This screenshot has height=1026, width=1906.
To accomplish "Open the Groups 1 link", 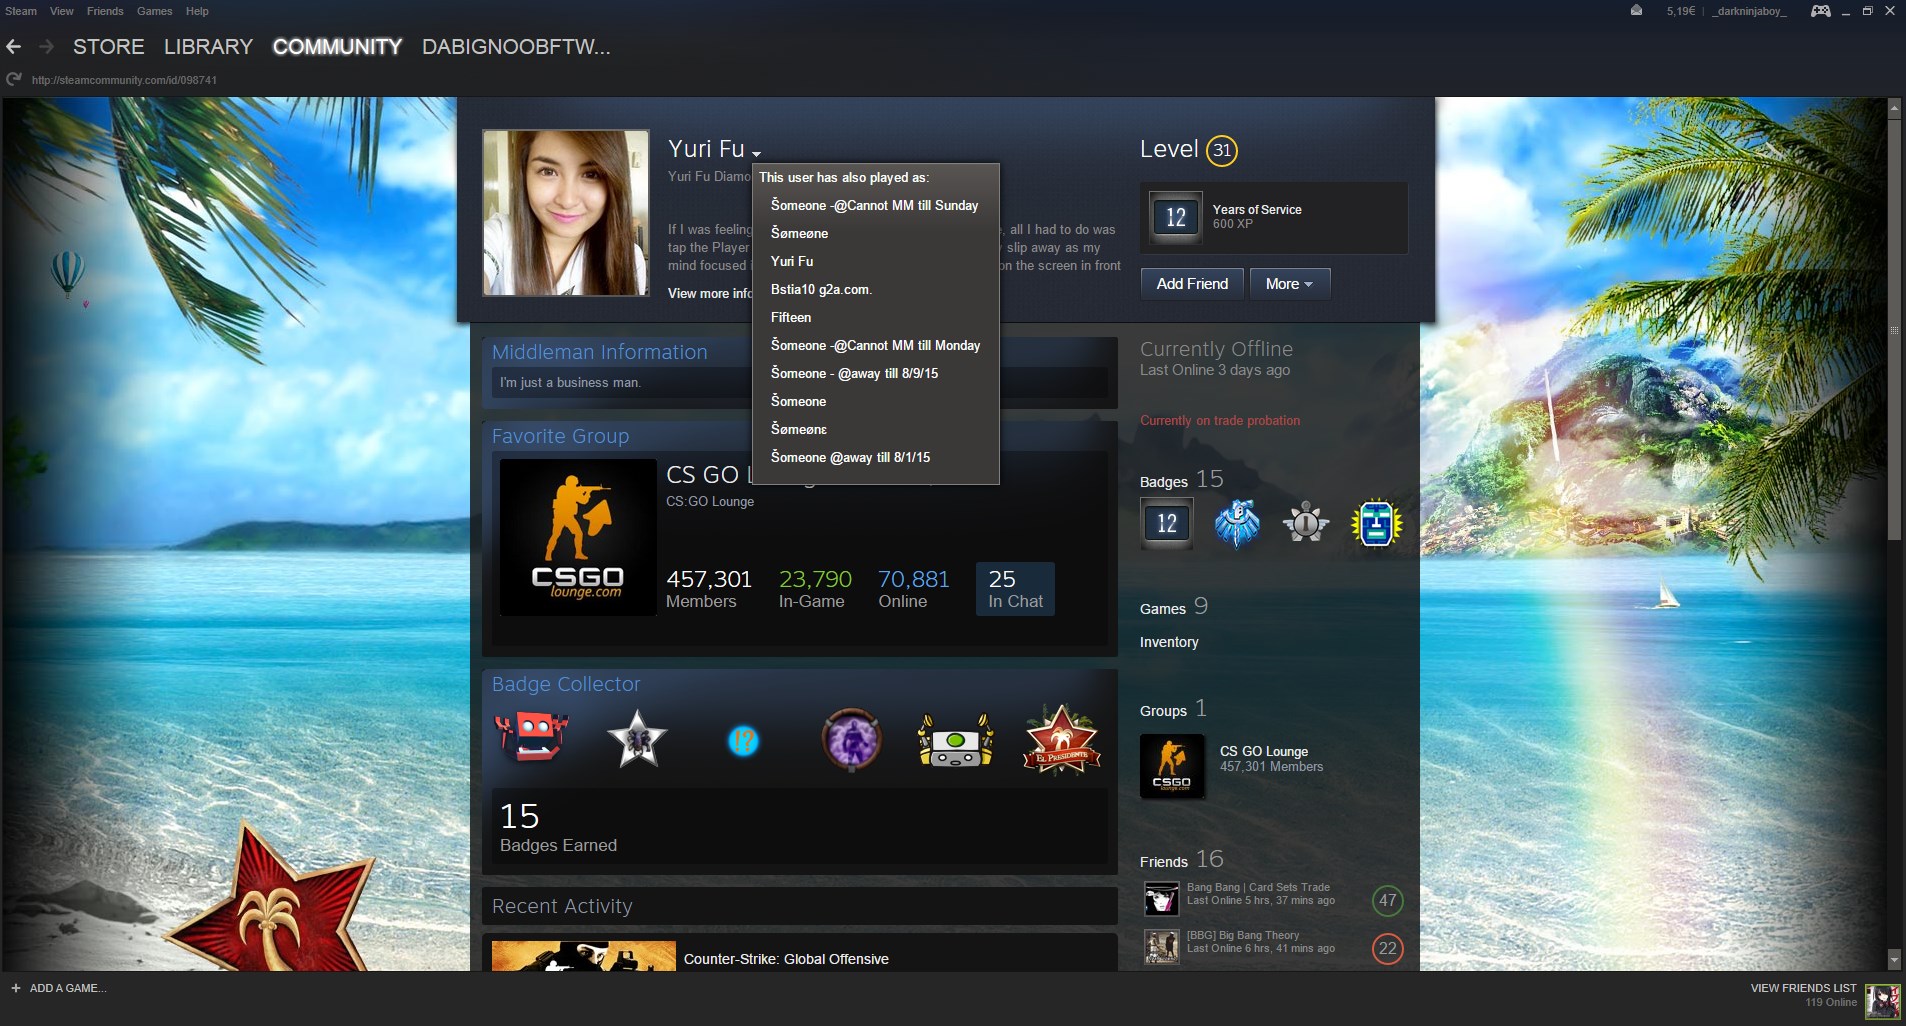I will click(1173, 709).
